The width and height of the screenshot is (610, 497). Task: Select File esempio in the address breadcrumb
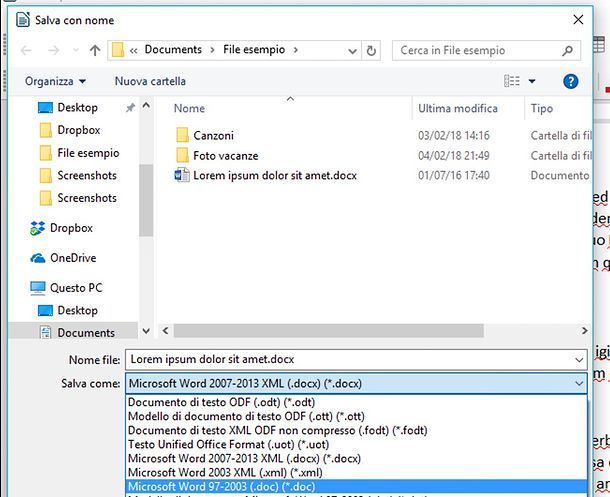(254, 50)
